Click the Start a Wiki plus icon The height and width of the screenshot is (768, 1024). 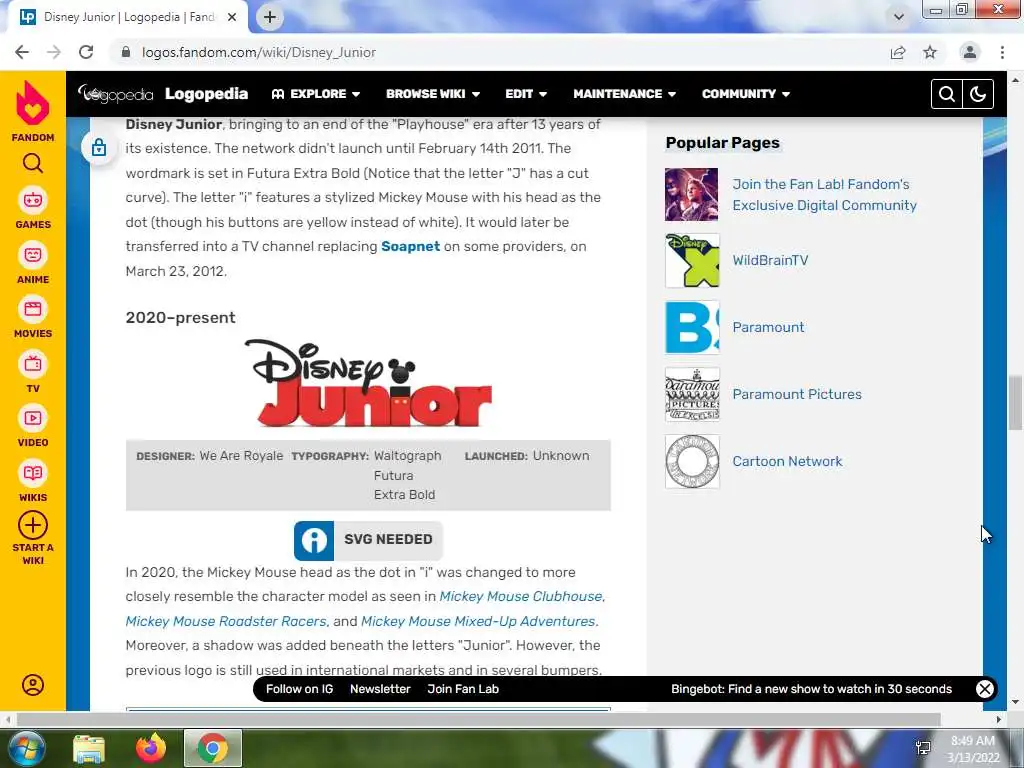coord(33,525)
